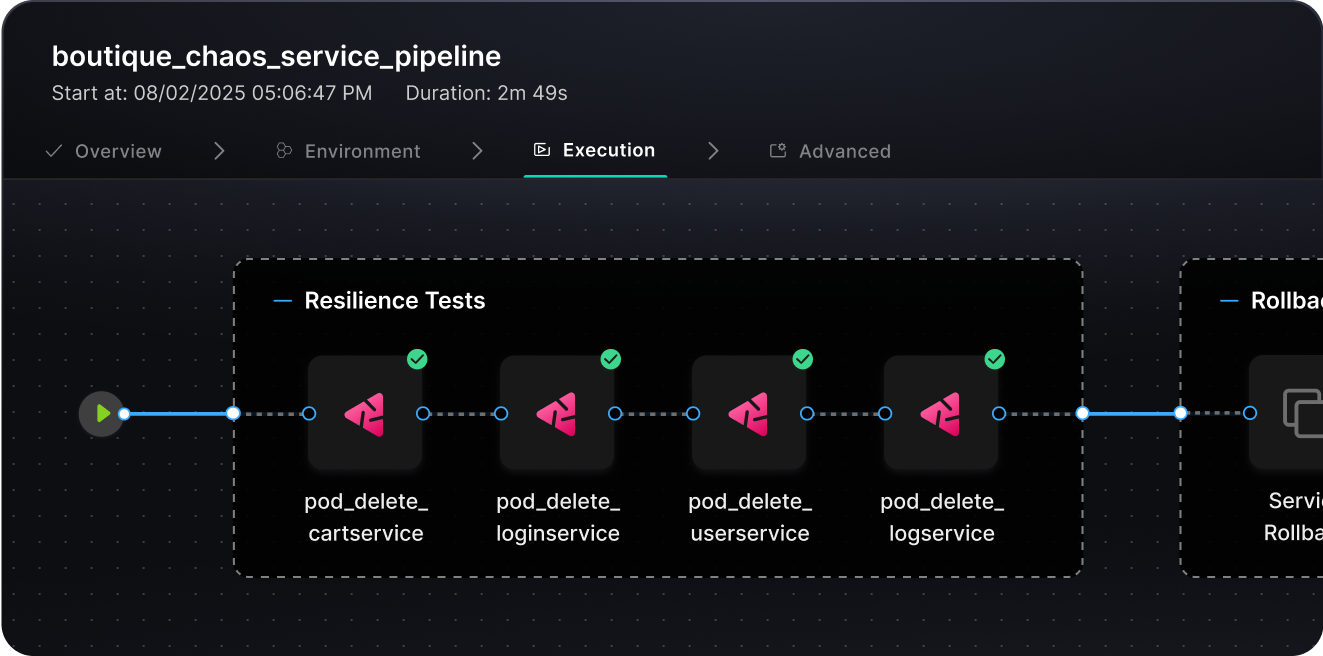Click the Resilience Tests stage title
1323x656 pixels.
pyautogui.click(x=395, y=301)
